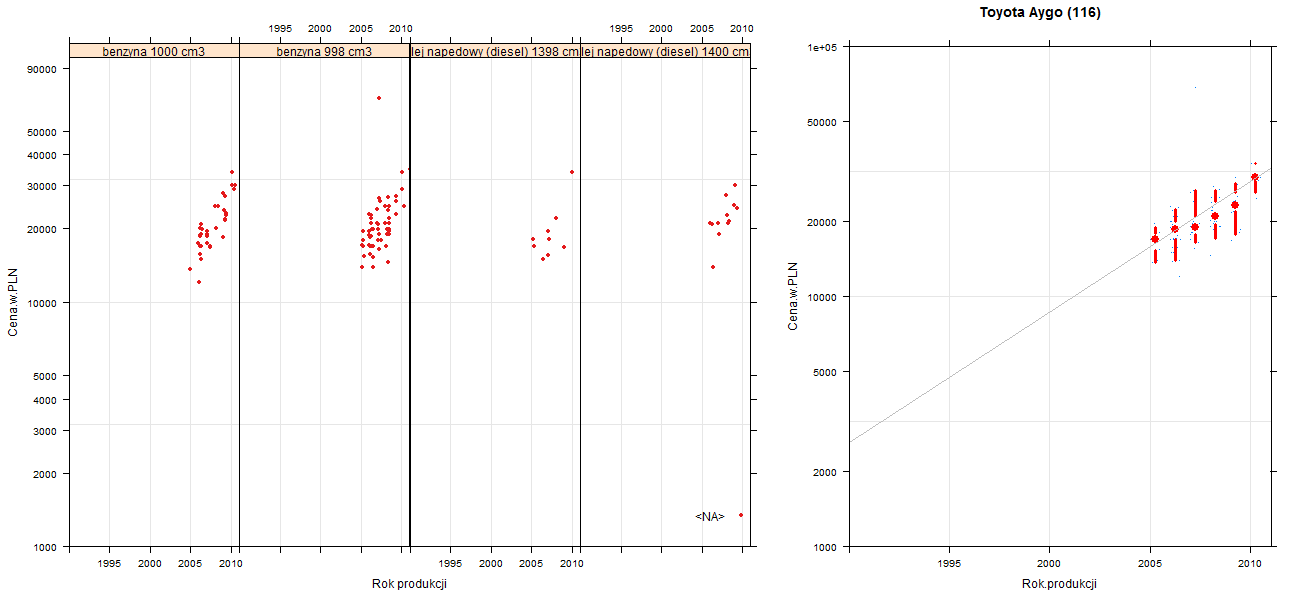This screenshot has width=1300, height=600.
Task: Click the 1995 label above the benzyna 998 cm3 panel
Action: point(280,28)
